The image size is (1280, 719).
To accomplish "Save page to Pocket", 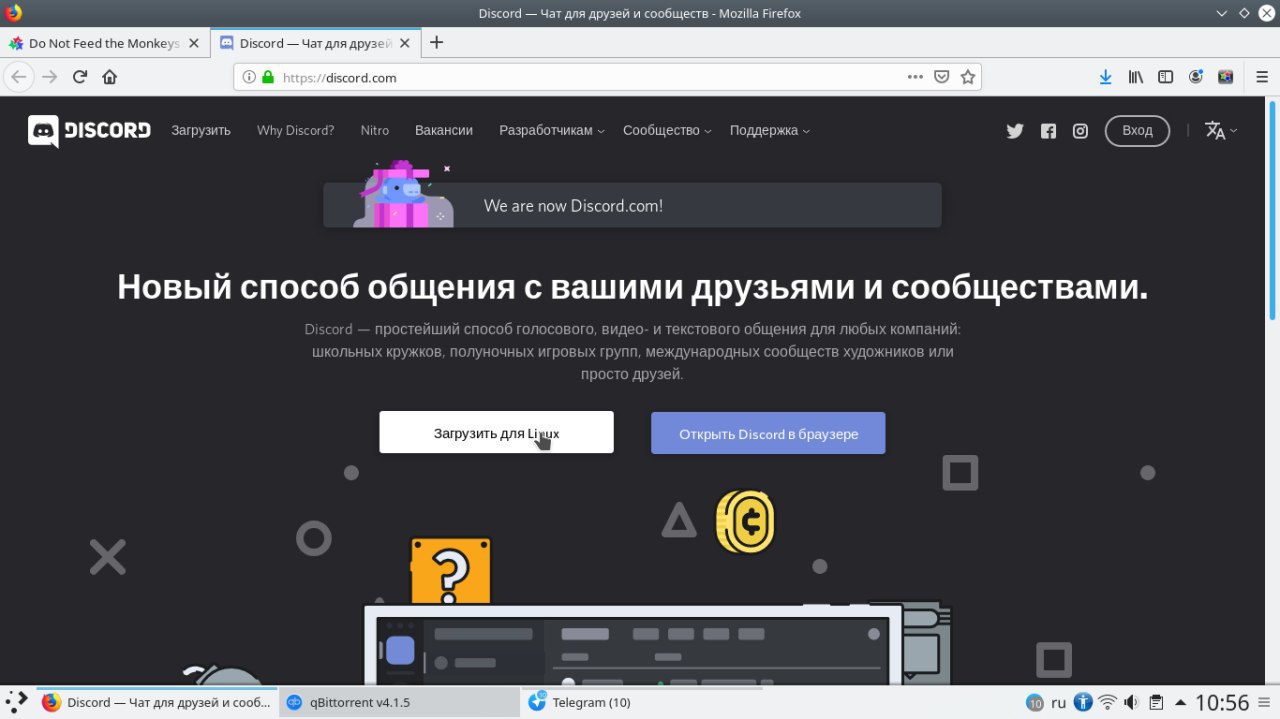I will tap(942, 77).
